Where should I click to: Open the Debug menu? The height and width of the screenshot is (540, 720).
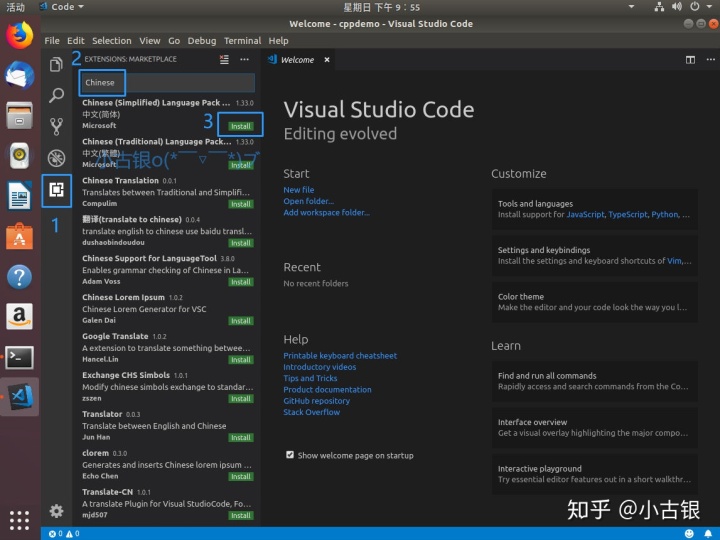tap(202, 41)
